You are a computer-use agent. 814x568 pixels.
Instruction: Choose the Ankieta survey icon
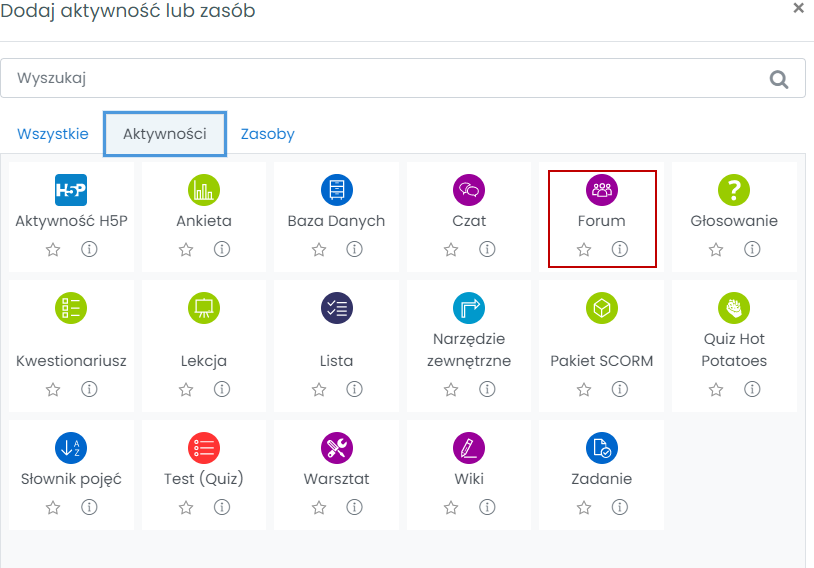tap(204, 189)
